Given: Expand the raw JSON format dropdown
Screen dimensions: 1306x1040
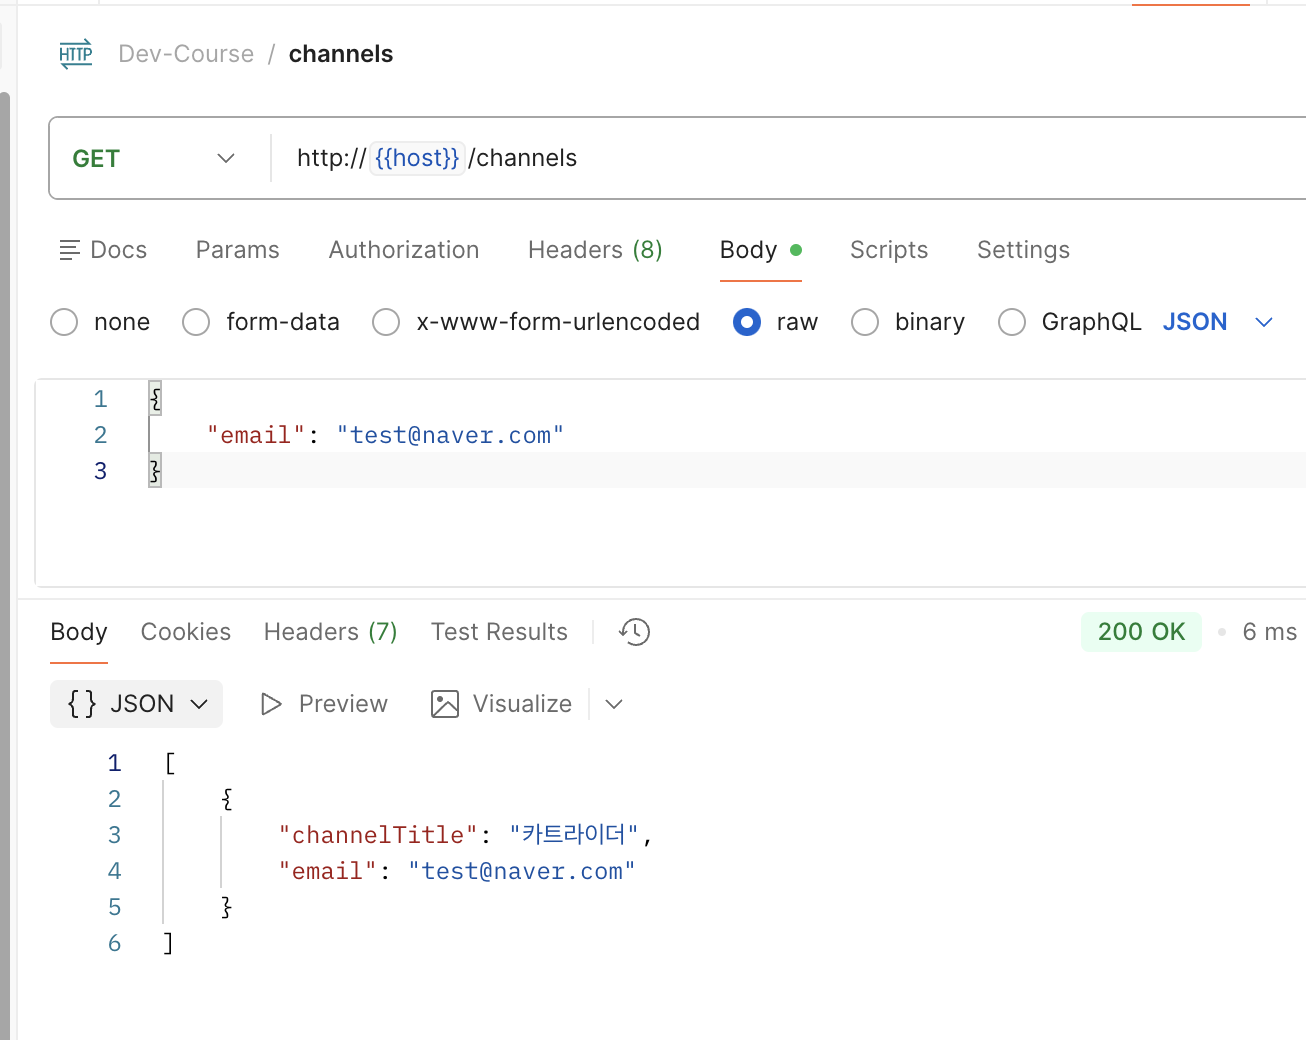Looking at the screenshot, I should pos(1264,322).
